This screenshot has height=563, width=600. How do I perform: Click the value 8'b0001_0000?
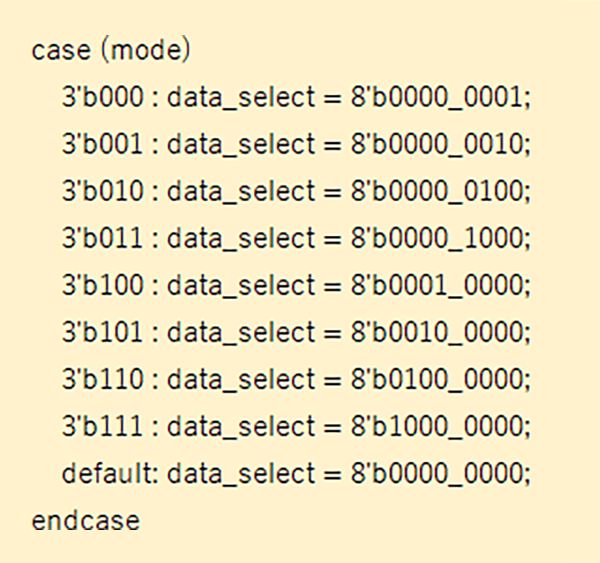437,284
